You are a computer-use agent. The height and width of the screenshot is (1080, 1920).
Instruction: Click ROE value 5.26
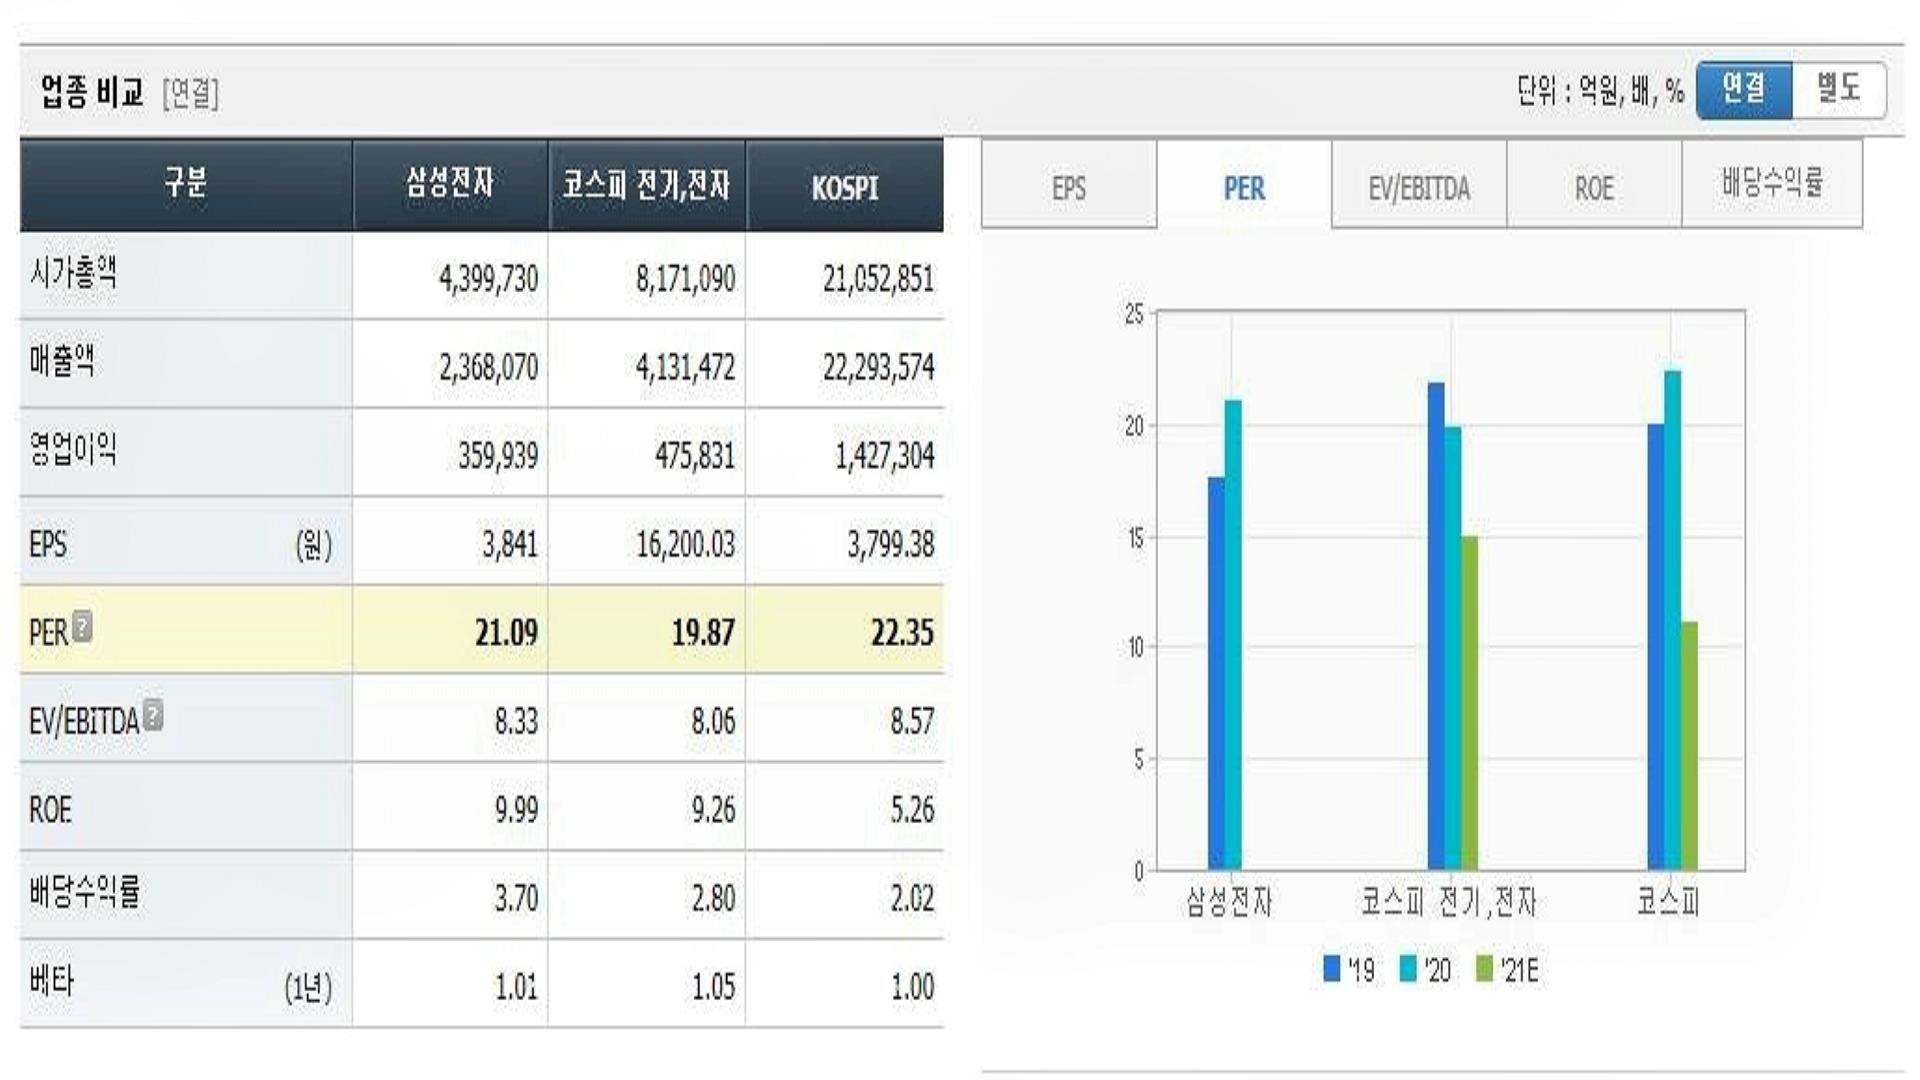tap(912, 809)
